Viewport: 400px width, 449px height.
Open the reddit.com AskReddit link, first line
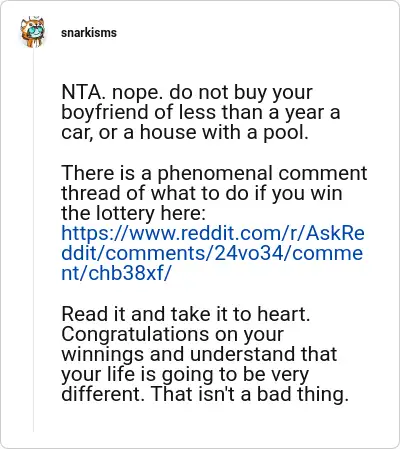213,233
